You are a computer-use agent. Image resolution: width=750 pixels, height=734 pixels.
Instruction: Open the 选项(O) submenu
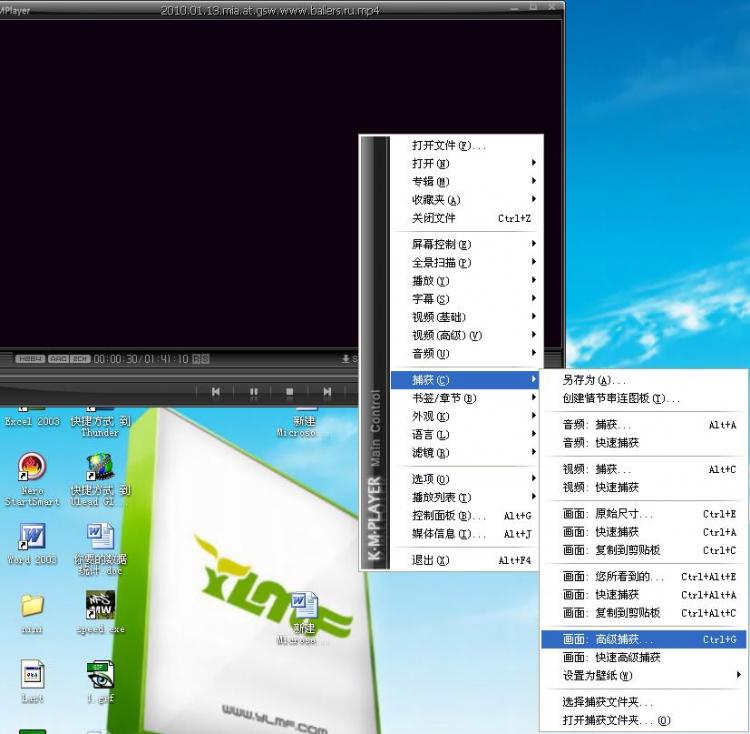(x=465, y=479)
